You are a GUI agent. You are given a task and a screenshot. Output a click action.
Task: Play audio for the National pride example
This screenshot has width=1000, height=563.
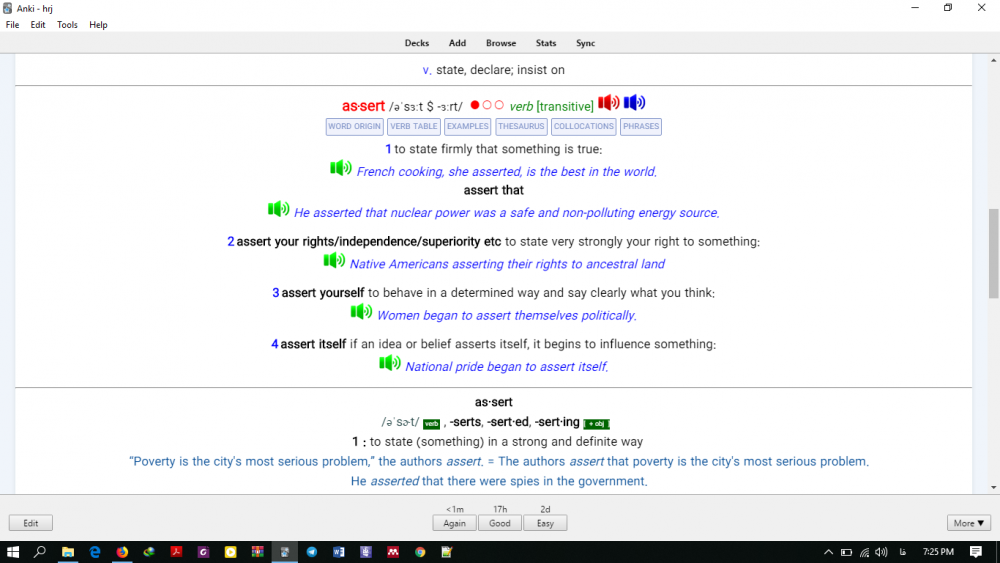pyautogui.click(x=390, y=363)
